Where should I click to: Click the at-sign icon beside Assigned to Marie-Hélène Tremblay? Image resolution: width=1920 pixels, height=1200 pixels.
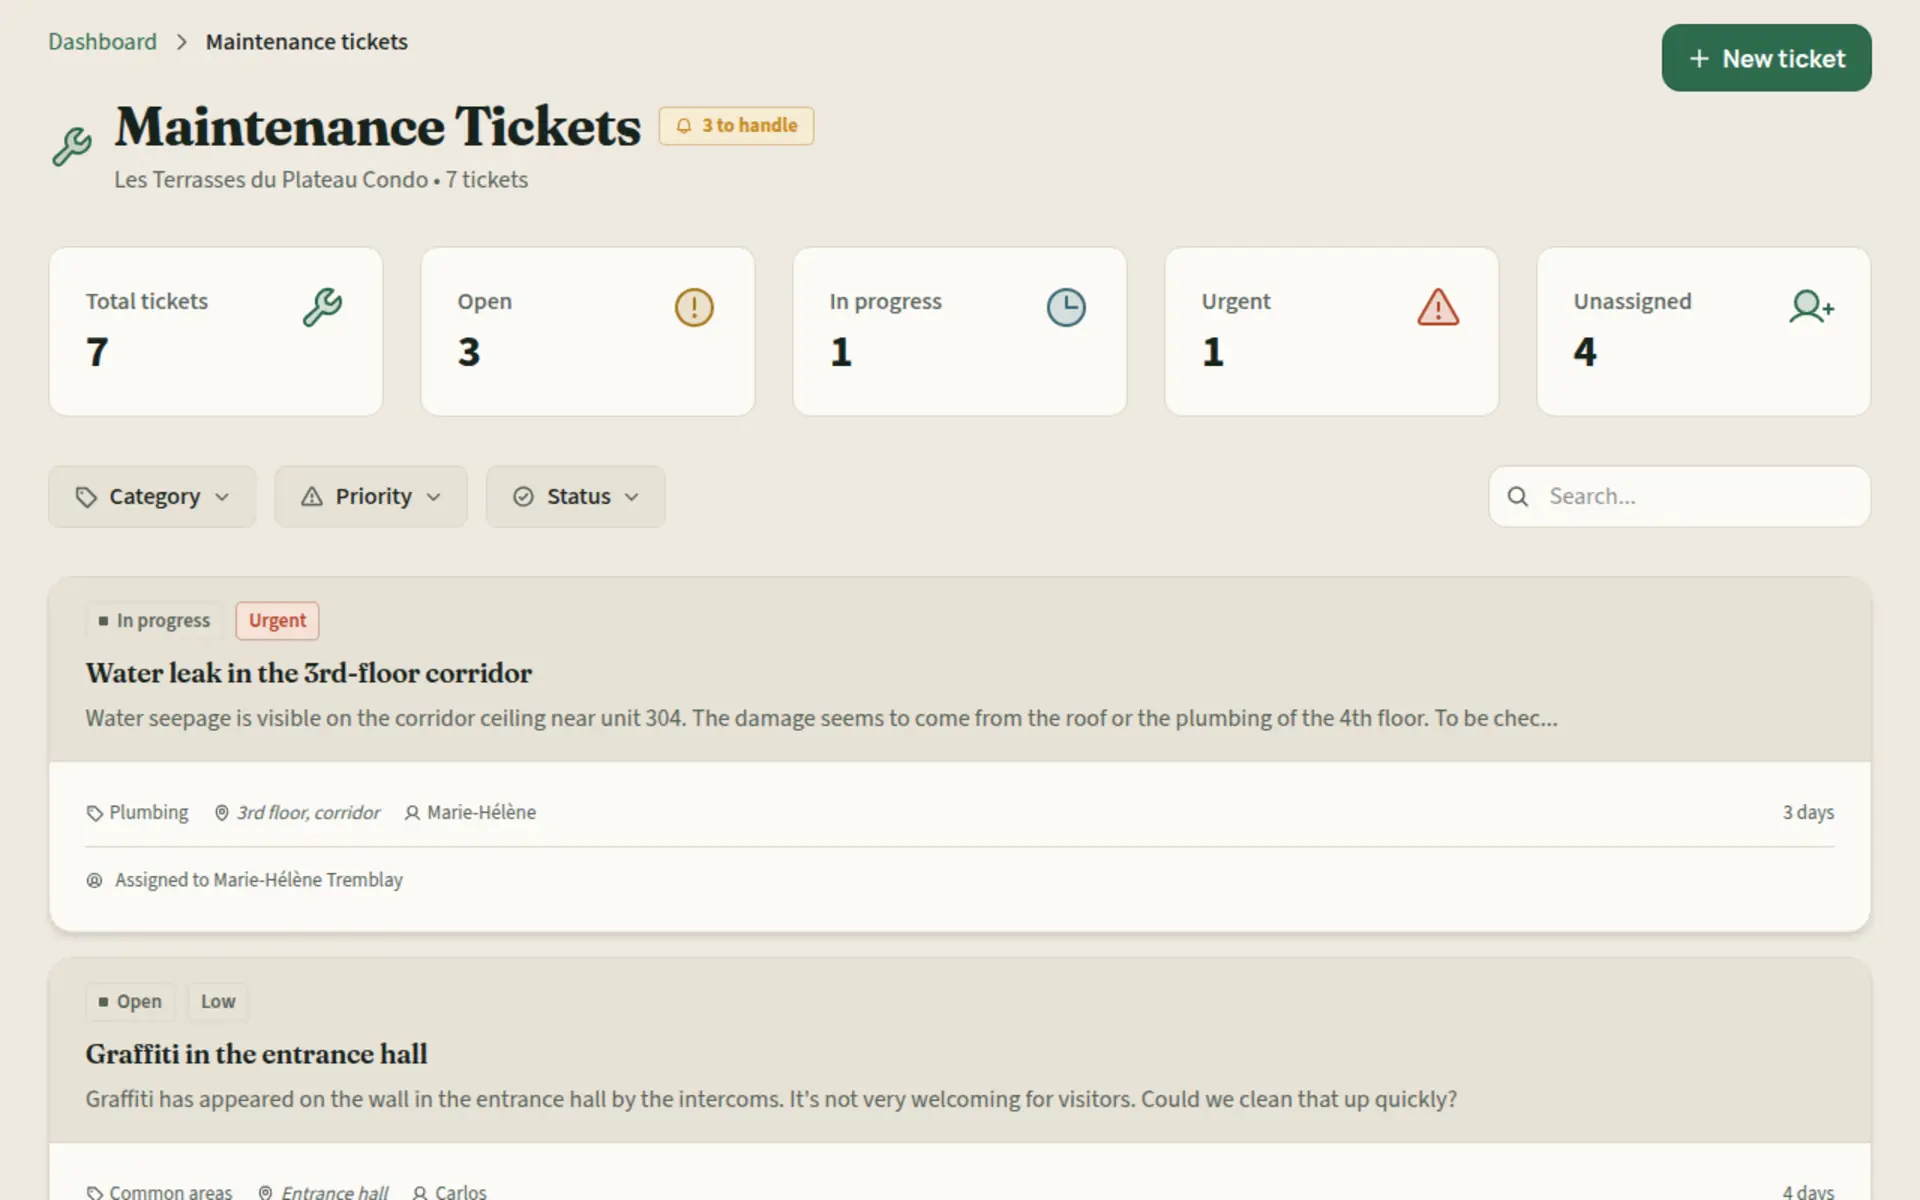pos(95,880)
